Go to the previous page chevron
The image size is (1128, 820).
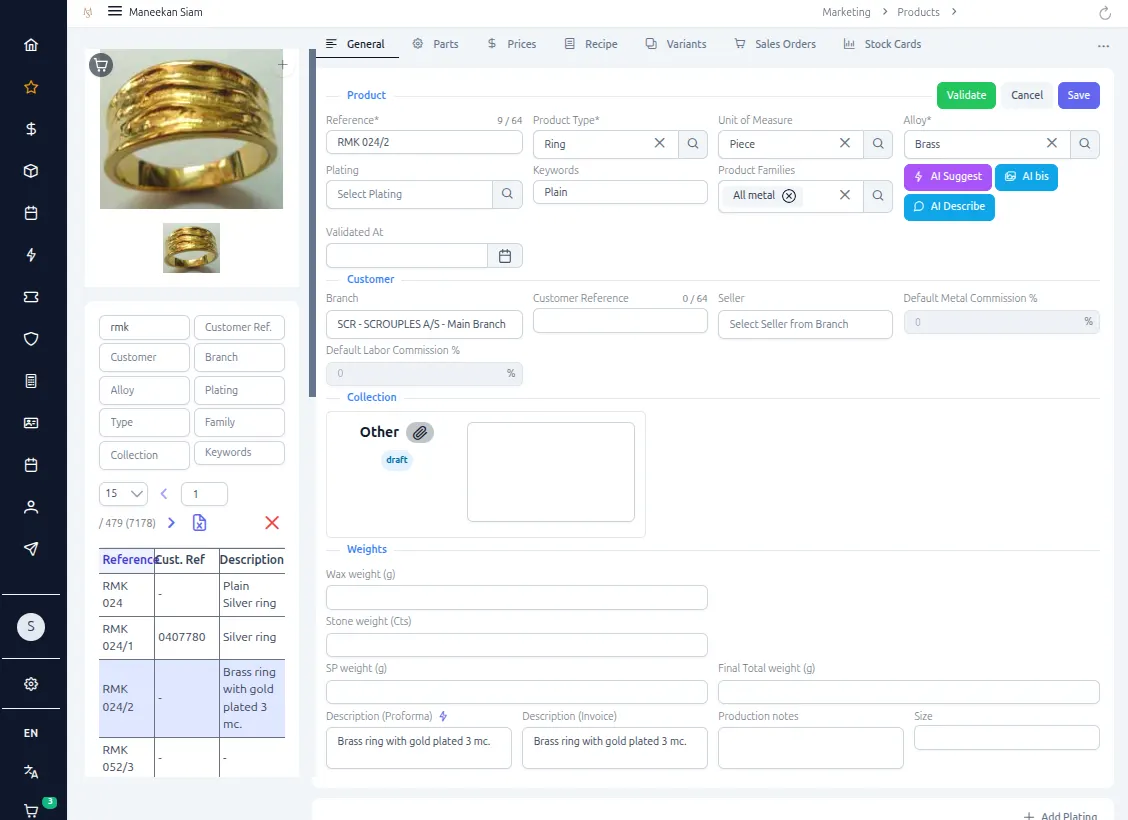(x=164, y=493)
